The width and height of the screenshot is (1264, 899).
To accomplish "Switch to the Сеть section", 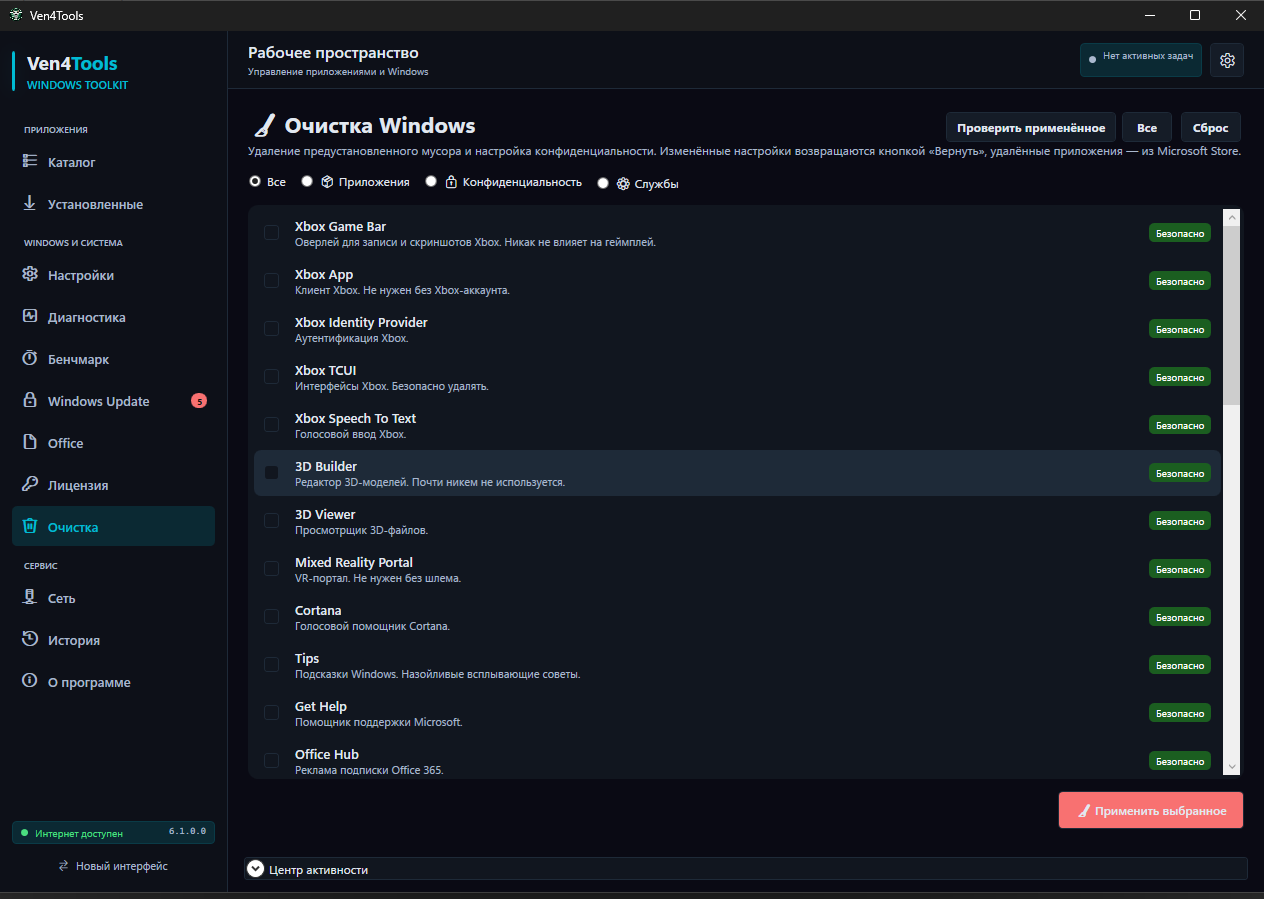I will [113, 598].
